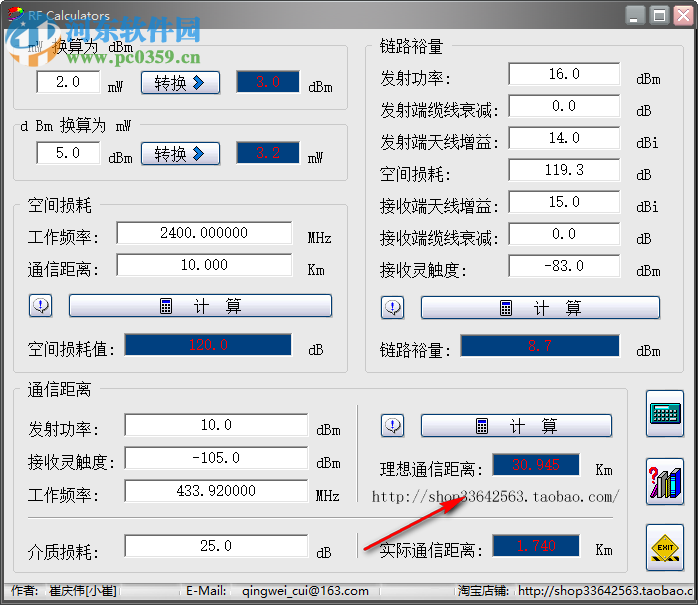
Task: Select 理想通信距离 result 30.945
Action: click(x=536, y=465)
